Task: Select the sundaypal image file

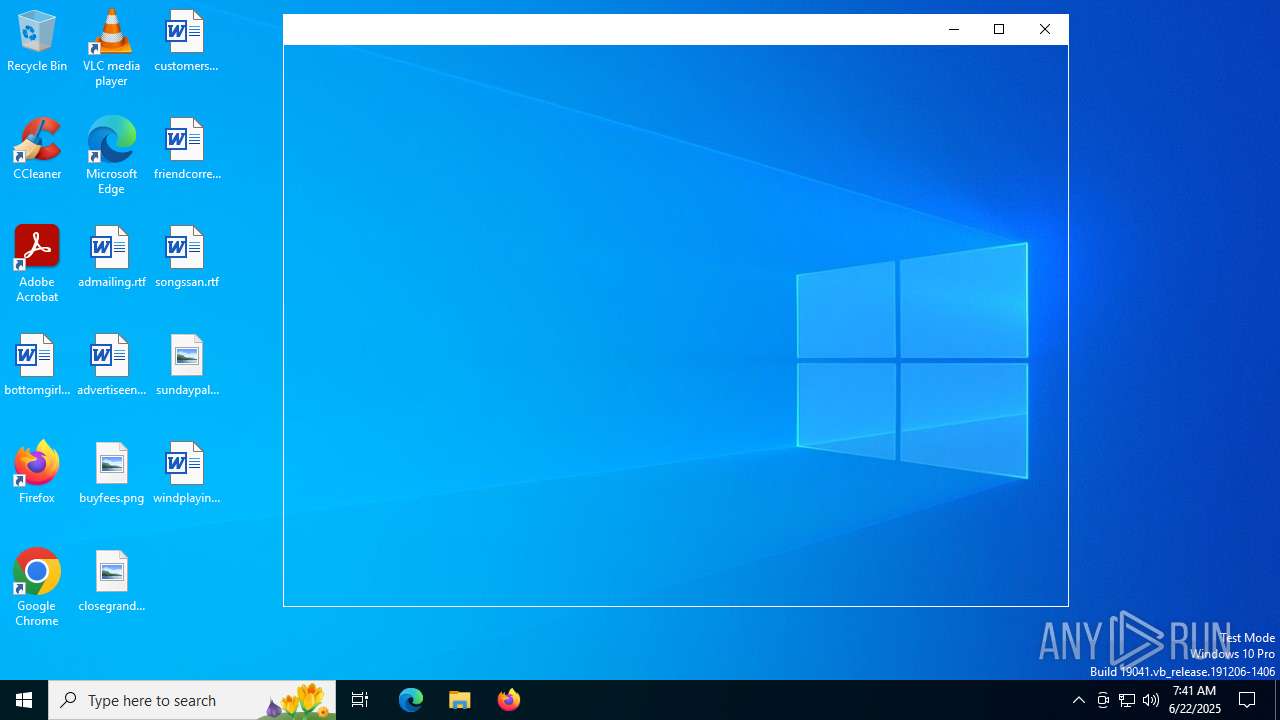Action: [186, 366]
